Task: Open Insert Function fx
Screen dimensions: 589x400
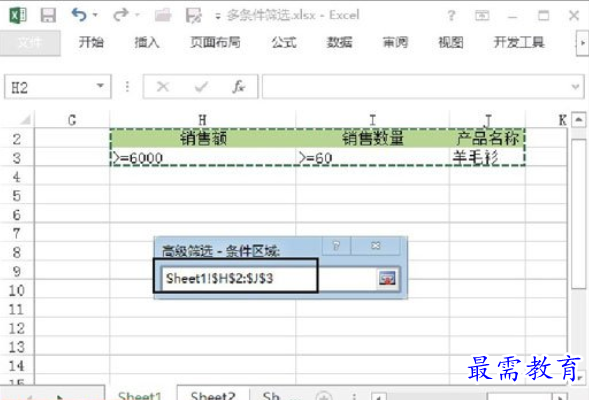Action: coord(239,87)
